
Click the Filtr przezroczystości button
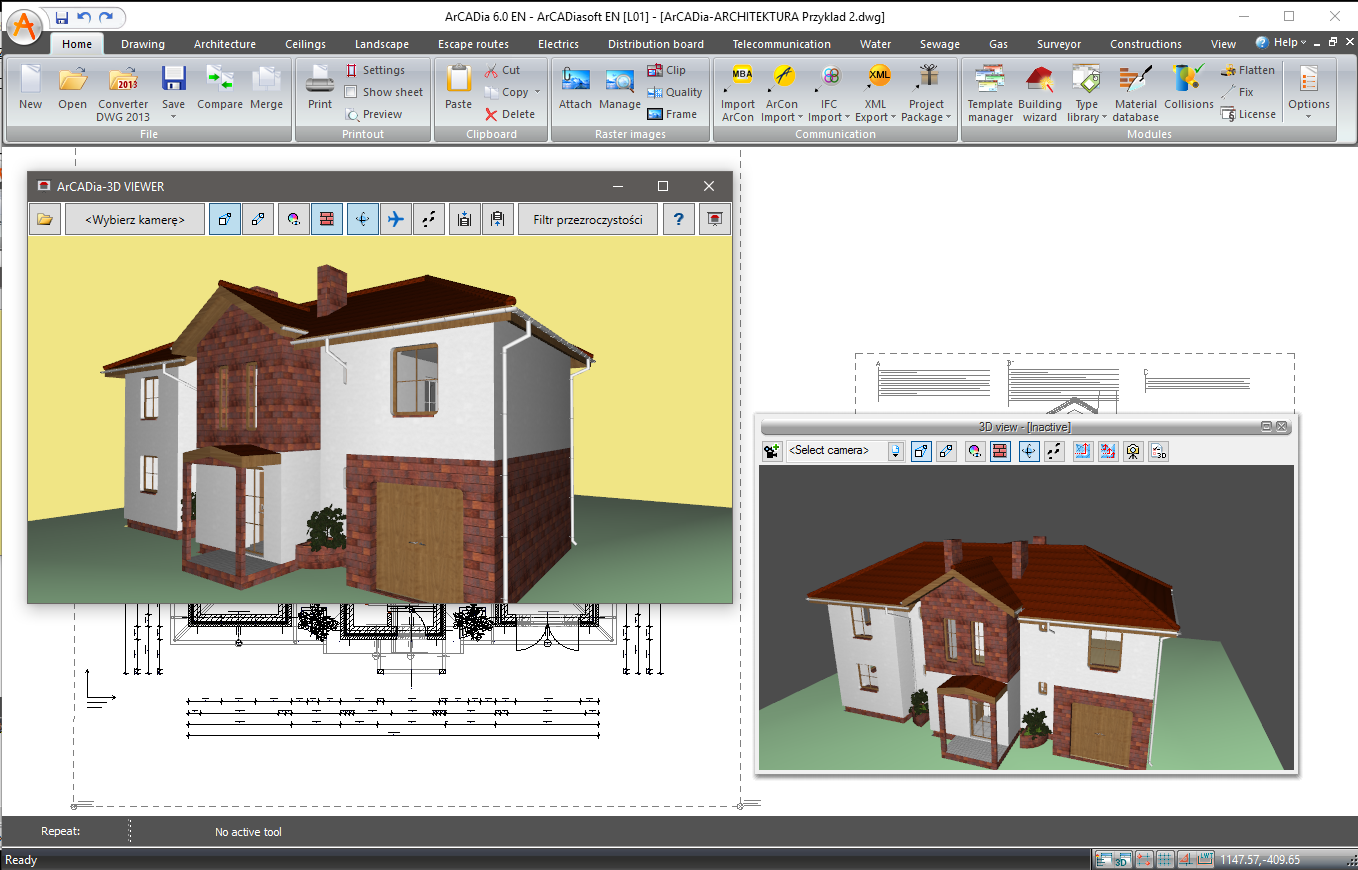pyautogui.click(x=587, y=220)
